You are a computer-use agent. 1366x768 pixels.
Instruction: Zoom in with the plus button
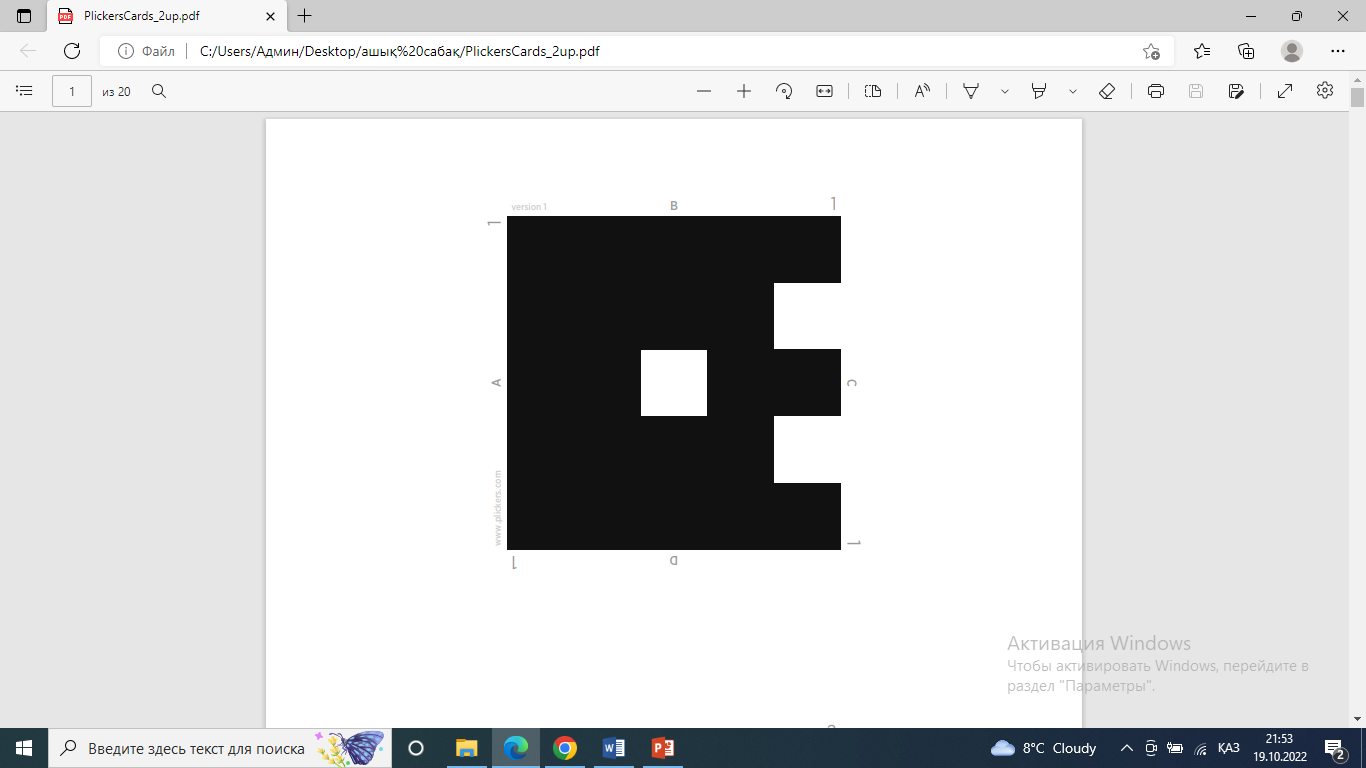click(744, 91)
